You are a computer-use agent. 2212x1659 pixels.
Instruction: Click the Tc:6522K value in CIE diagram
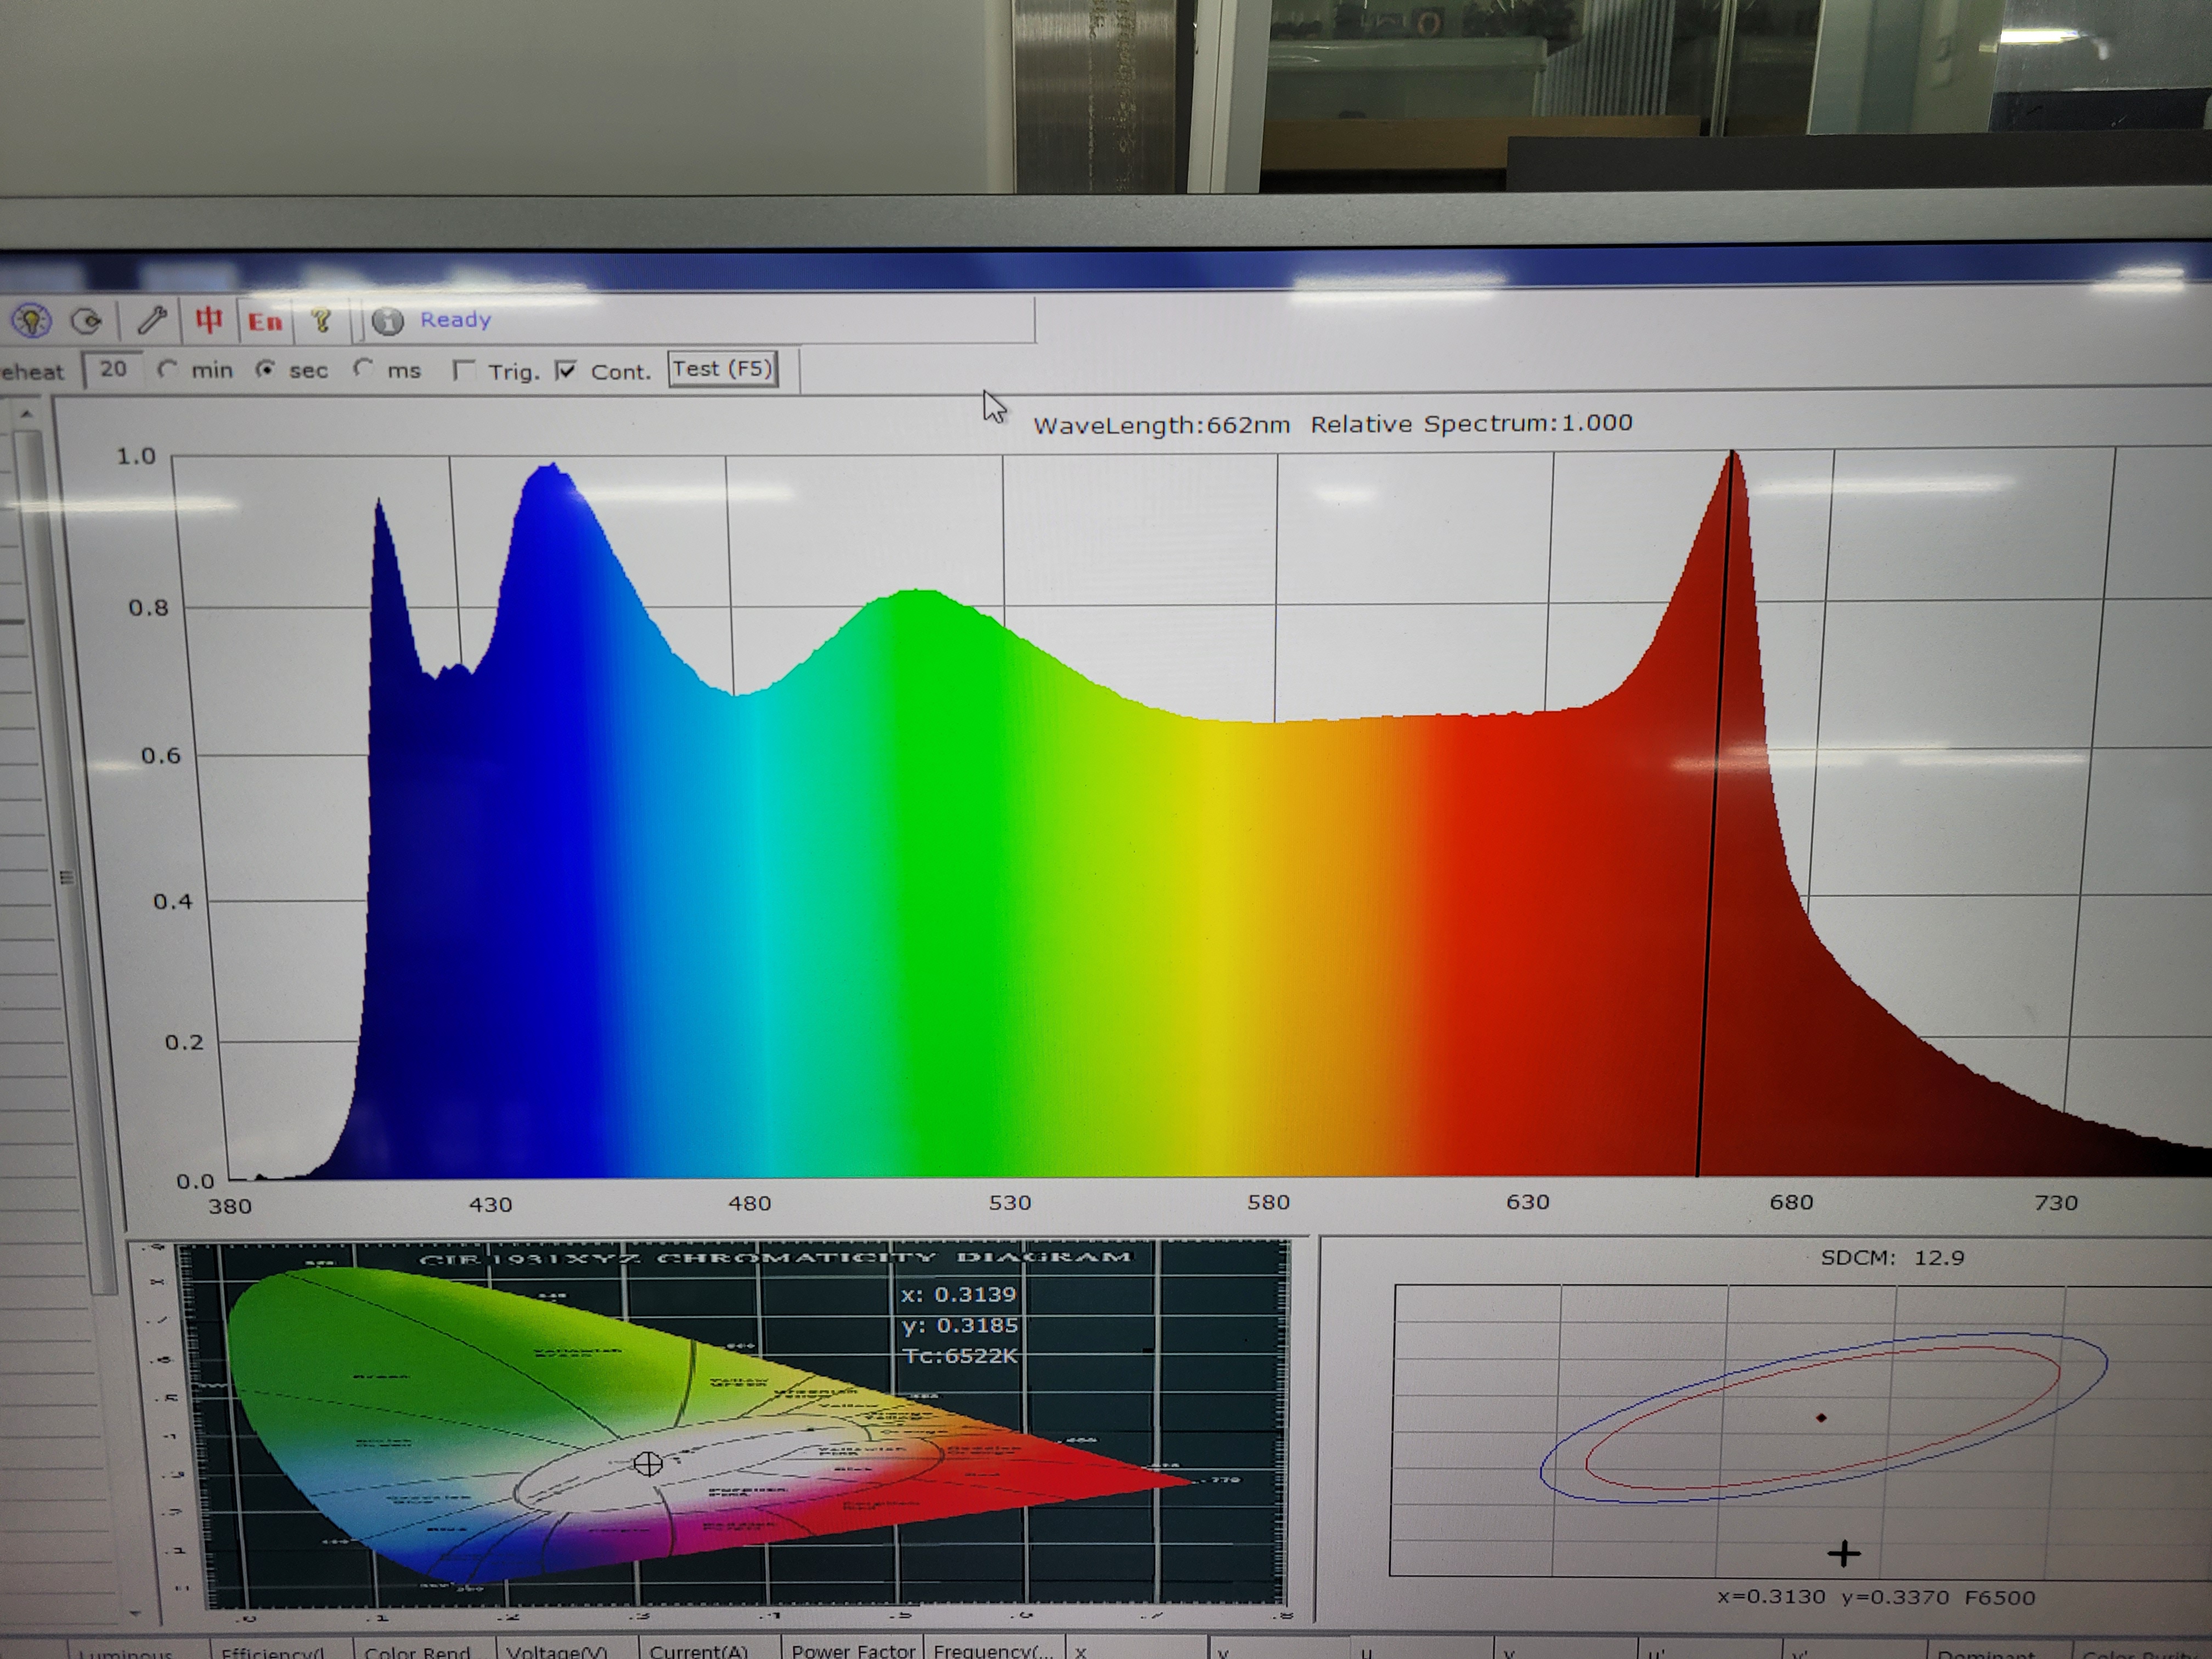click(959, 1356)
